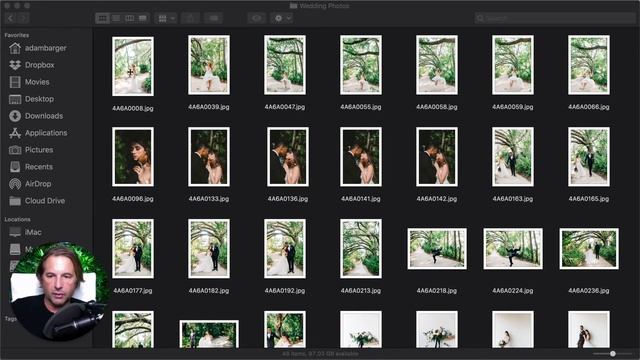Click file name 4A6A0213.jpg

coord(361,291)
